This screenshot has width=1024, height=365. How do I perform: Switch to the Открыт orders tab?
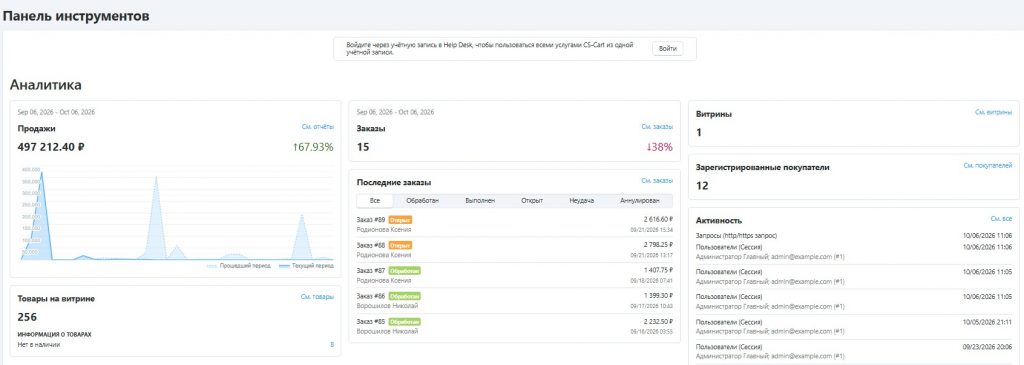click(x=532, y=200)
